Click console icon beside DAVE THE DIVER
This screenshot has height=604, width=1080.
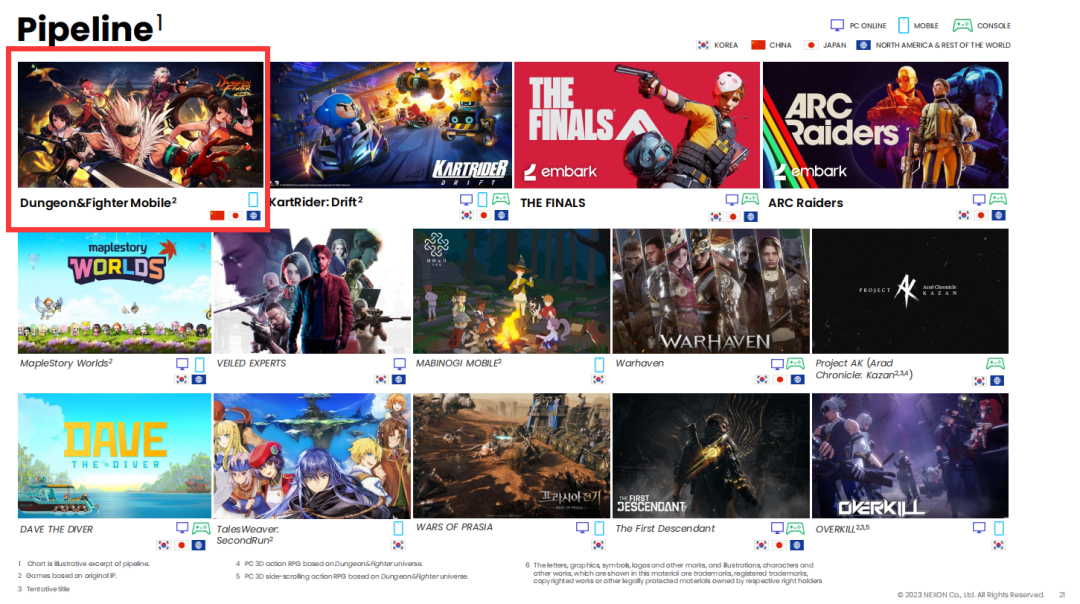pos(201,528)
